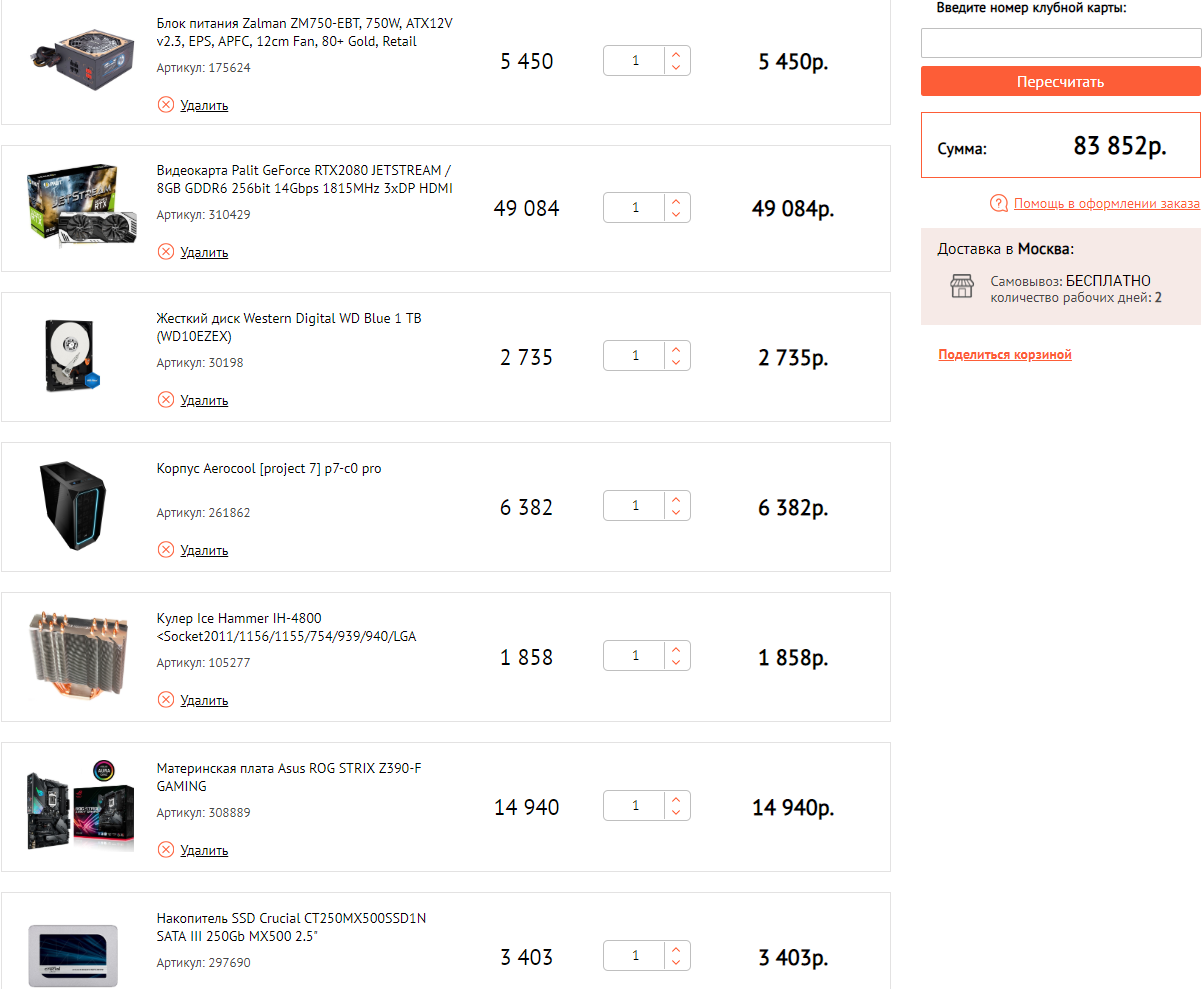The width and height of the screenshot is (1202, 989).
Task: Decrease quantity of Aerocool case
Action: coord(677,513)
